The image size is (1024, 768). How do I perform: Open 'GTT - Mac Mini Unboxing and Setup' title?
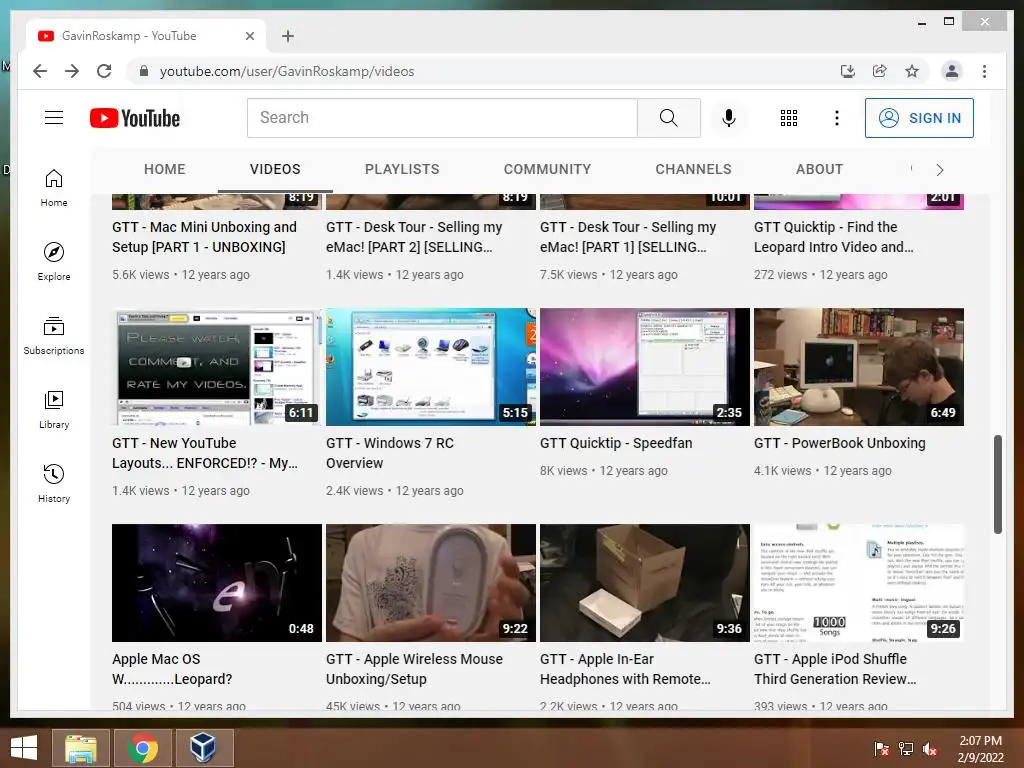pos(204,237)
